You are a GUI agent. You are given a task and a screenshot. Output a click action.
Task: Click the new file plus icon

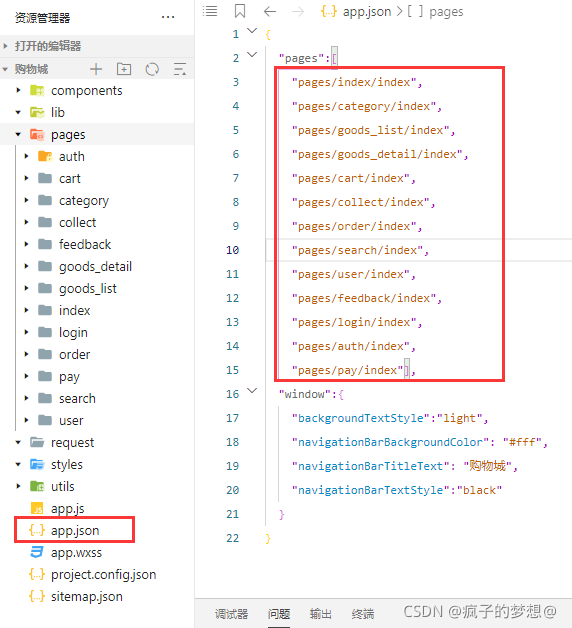[x=96, y=69]
